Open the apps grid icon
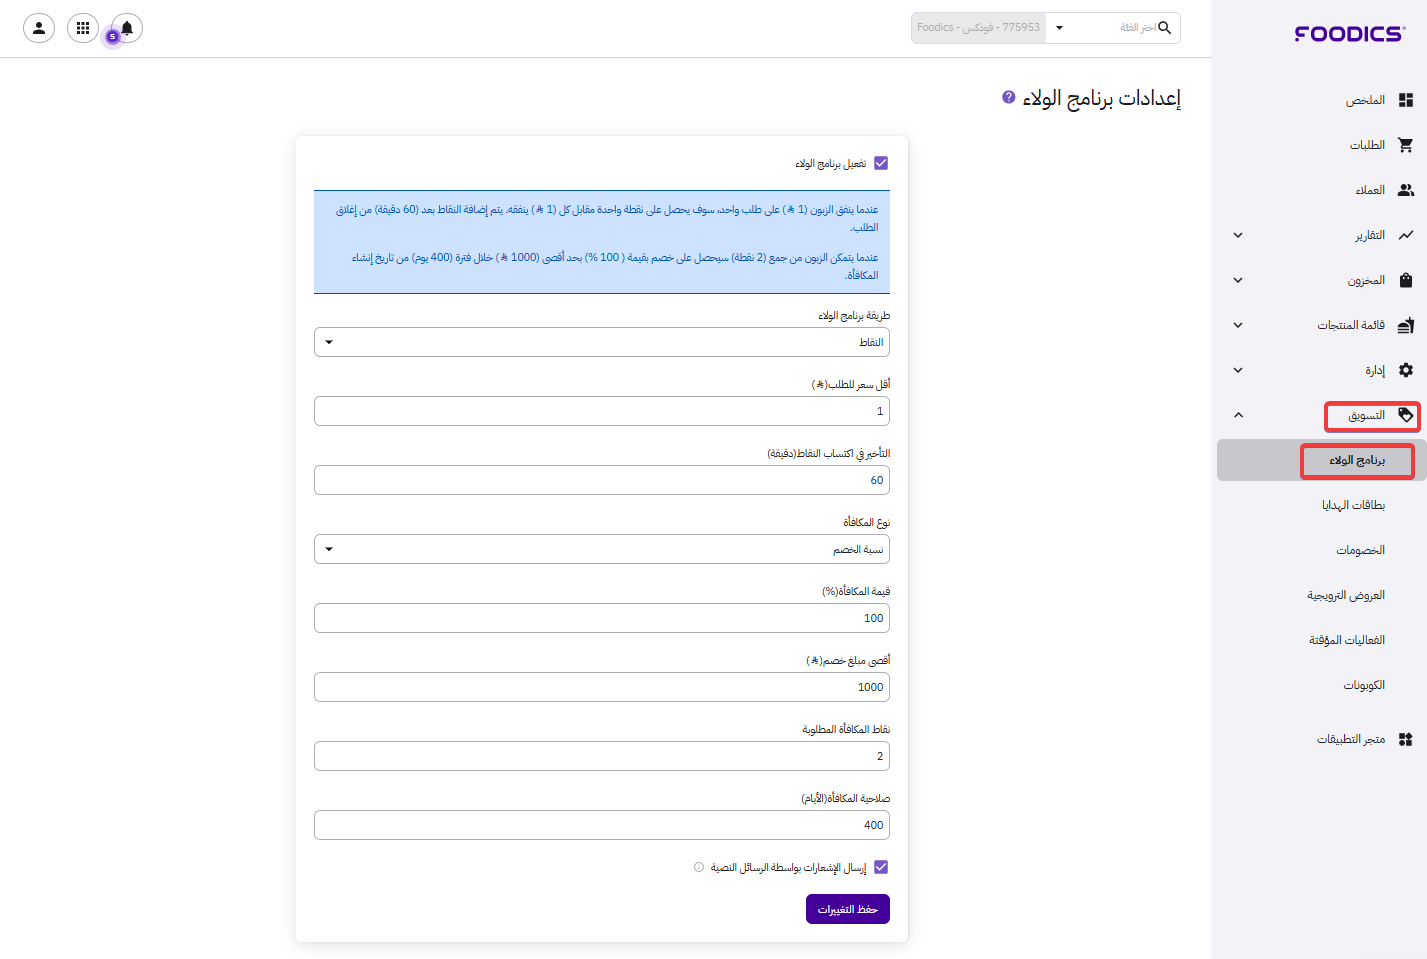The height and width of the screenshot is (959, 1427). tap(83, 28)
